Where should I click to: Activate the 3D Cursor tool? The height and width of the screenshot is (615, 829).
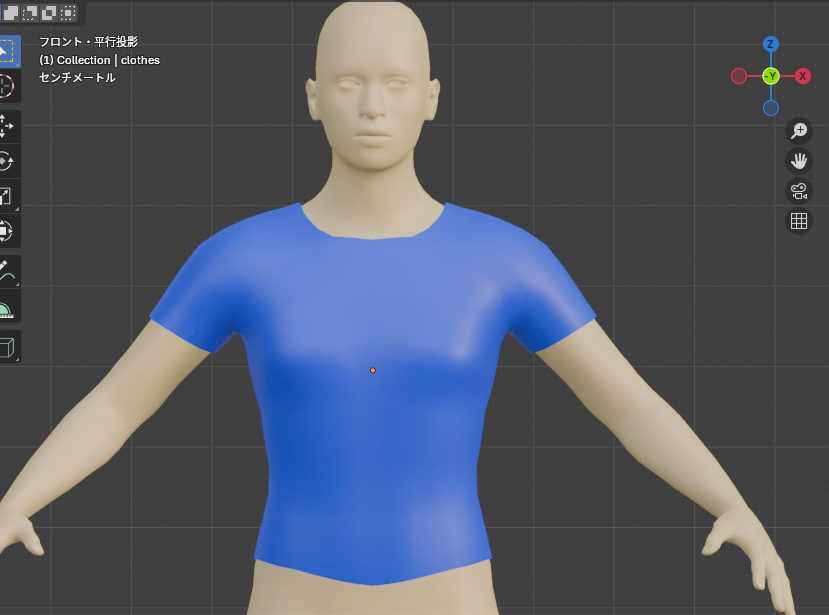6,85
